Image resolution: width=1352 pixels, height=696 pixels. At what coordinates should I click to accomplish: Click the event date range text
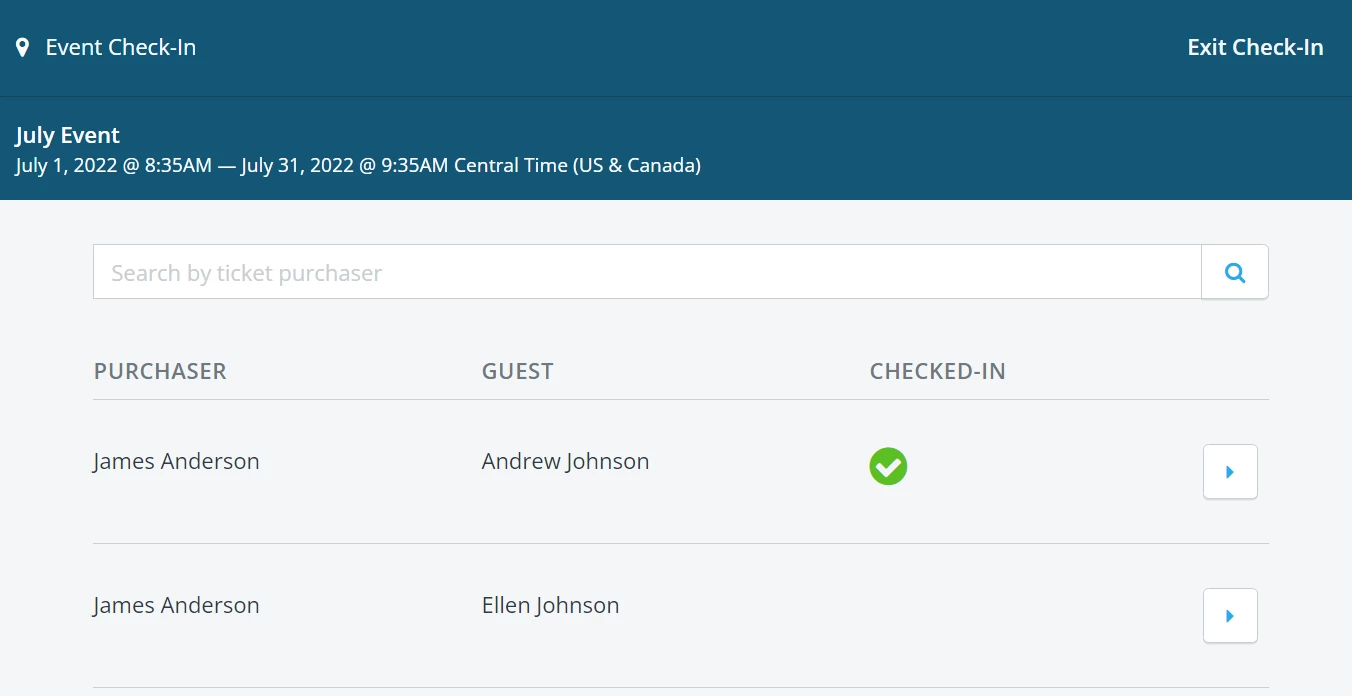click(357, 165)
